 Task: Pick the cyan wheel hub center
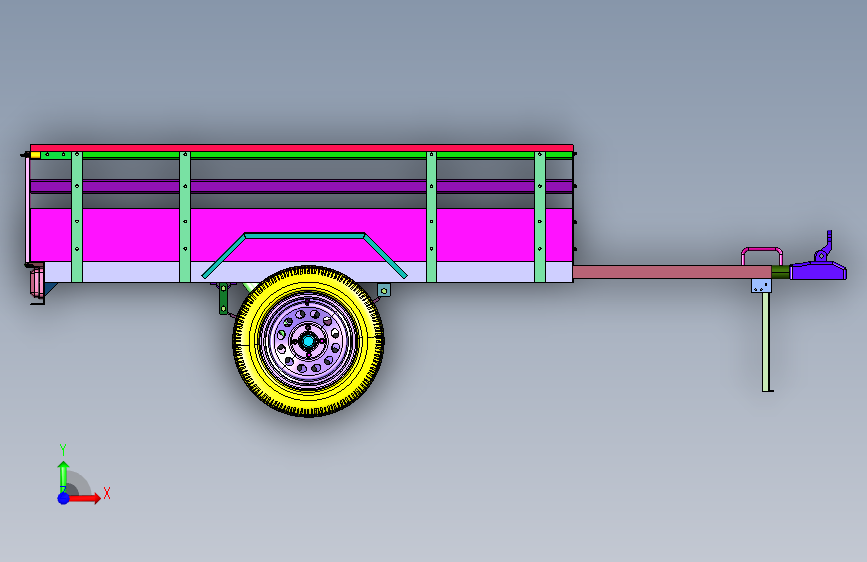(308, 341)
